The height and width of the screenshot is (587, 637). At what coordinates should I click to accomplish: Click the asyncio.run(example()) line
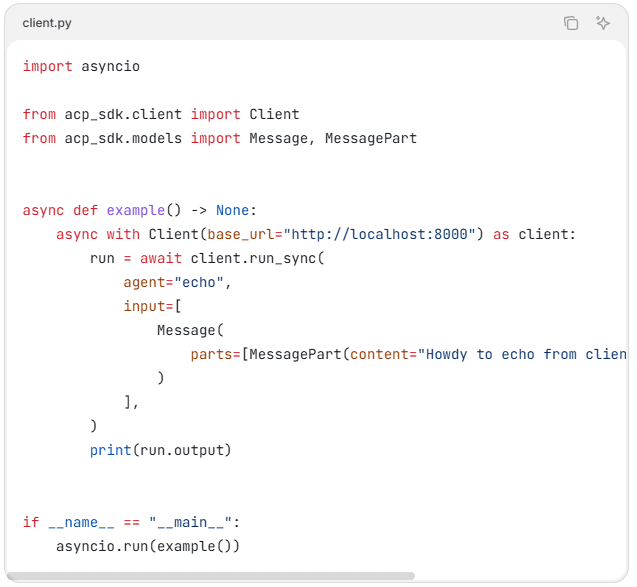click(x=148, y=546)
